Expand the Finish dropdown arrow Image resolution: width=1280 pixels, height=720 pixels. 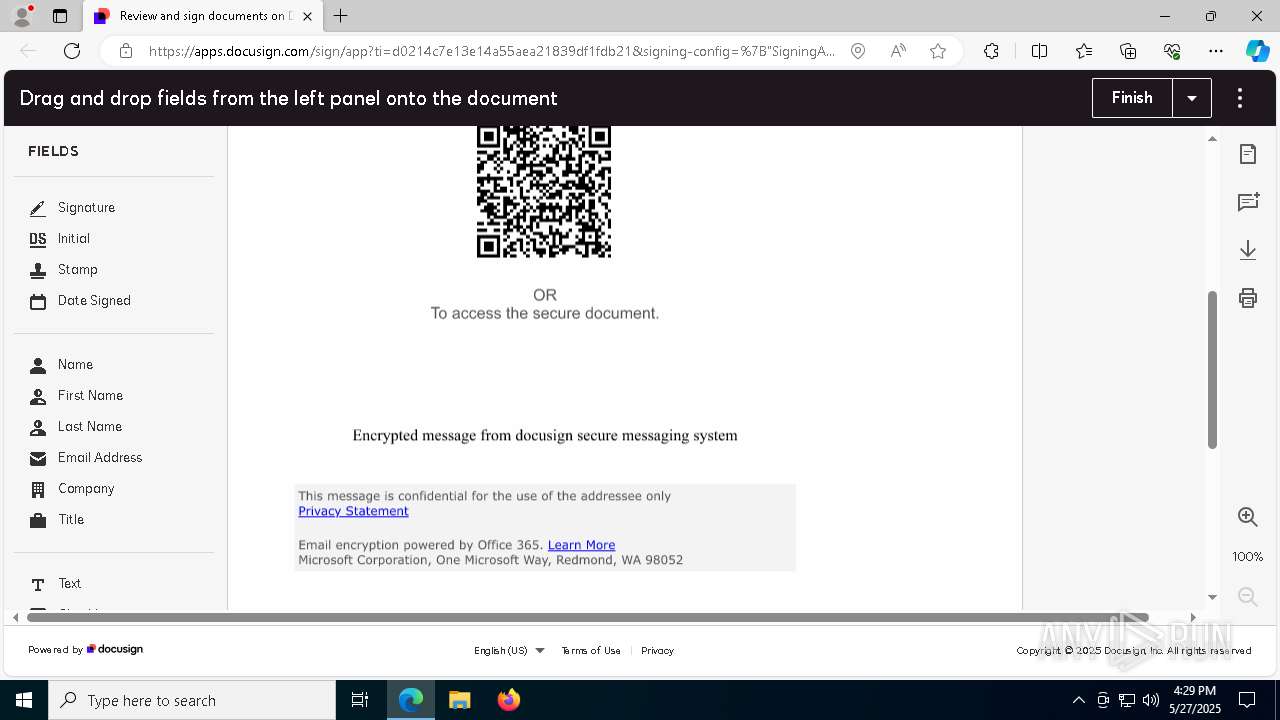1192,98
